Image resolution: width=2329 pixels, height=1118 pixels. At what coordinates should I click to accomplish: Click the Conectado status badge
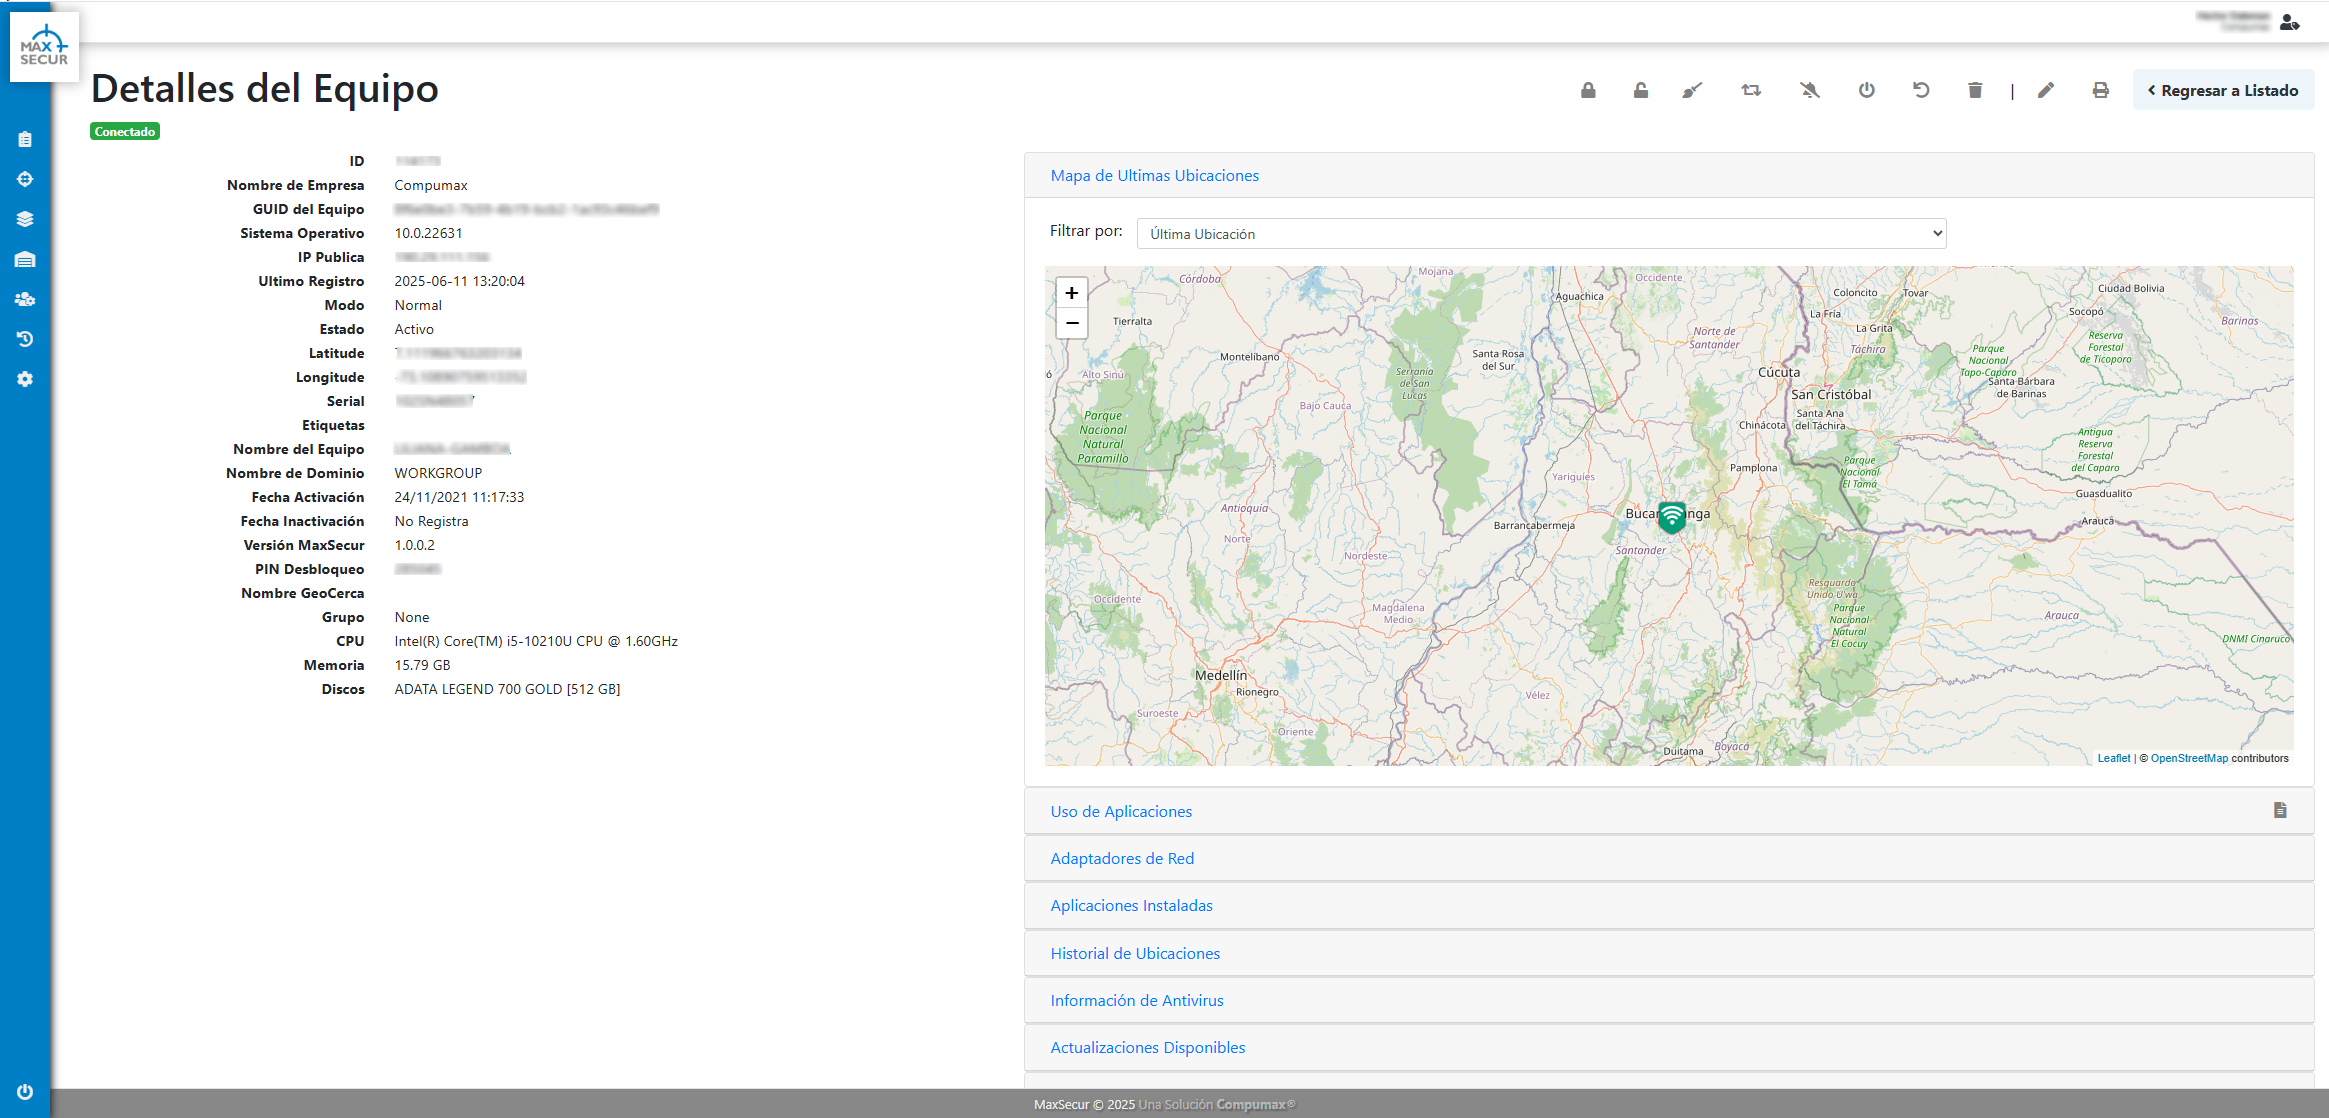click(125, 132)
